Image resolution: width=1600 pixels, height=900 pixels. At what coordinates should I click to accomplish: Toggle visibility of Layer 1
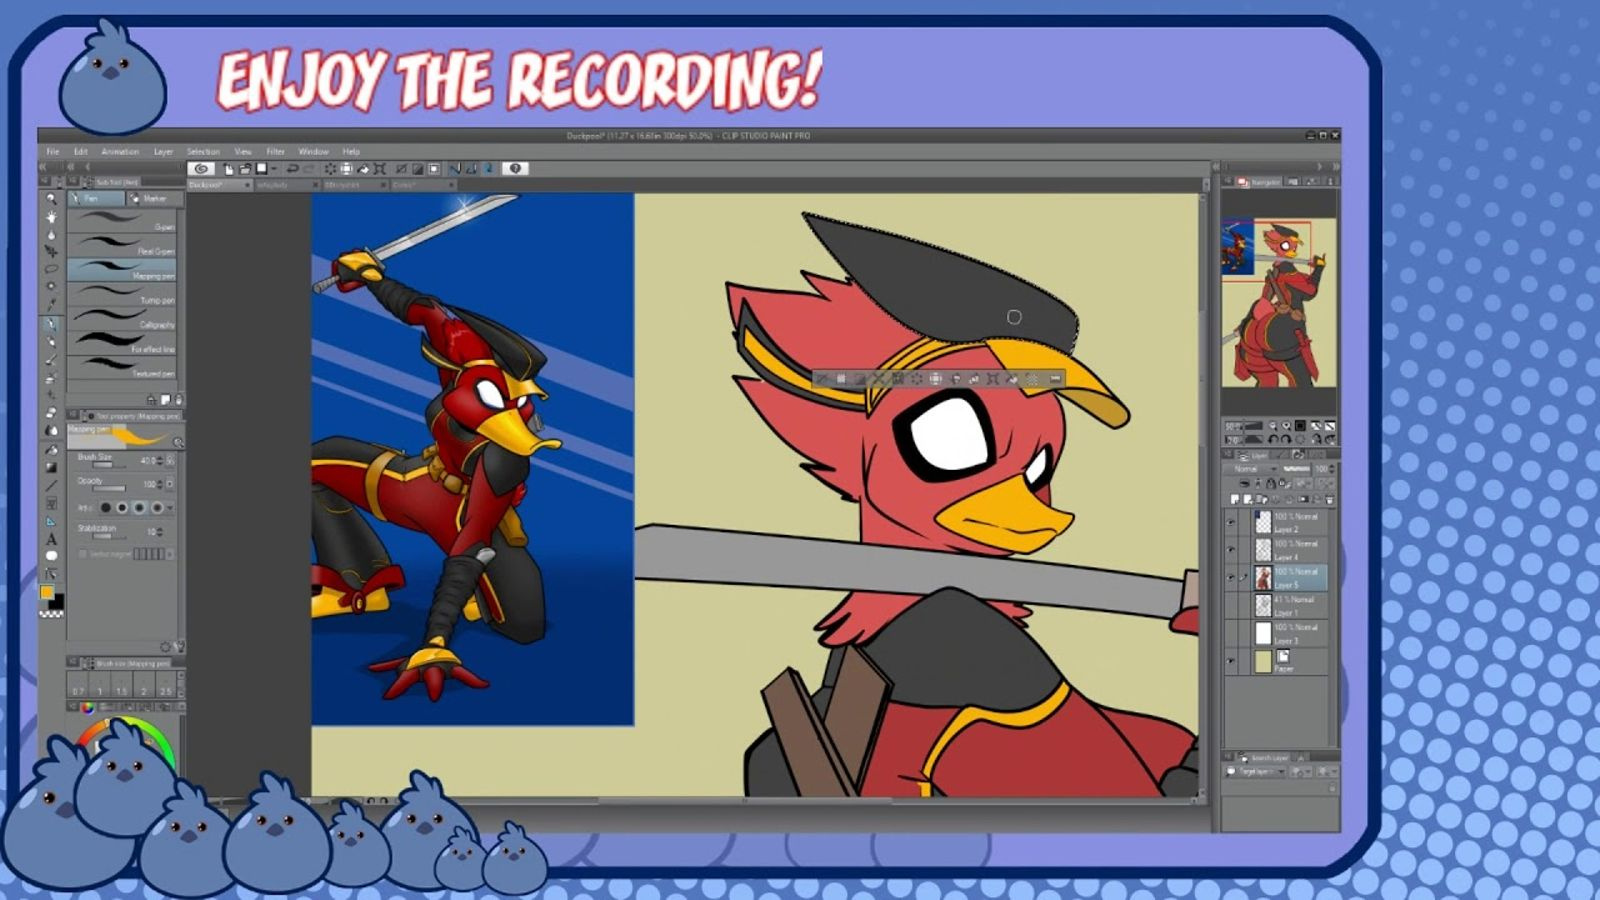1231,606
